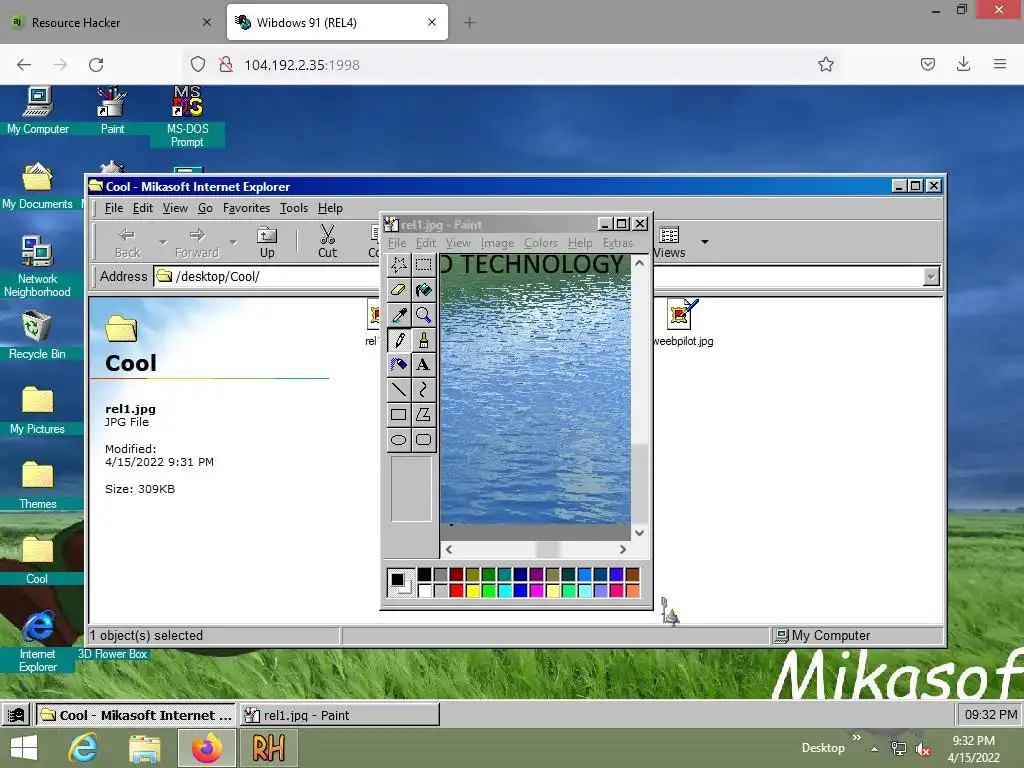Choose the Eraser tool in Paint
This screenshot has height=768, width=1024.
coord(398,290)
